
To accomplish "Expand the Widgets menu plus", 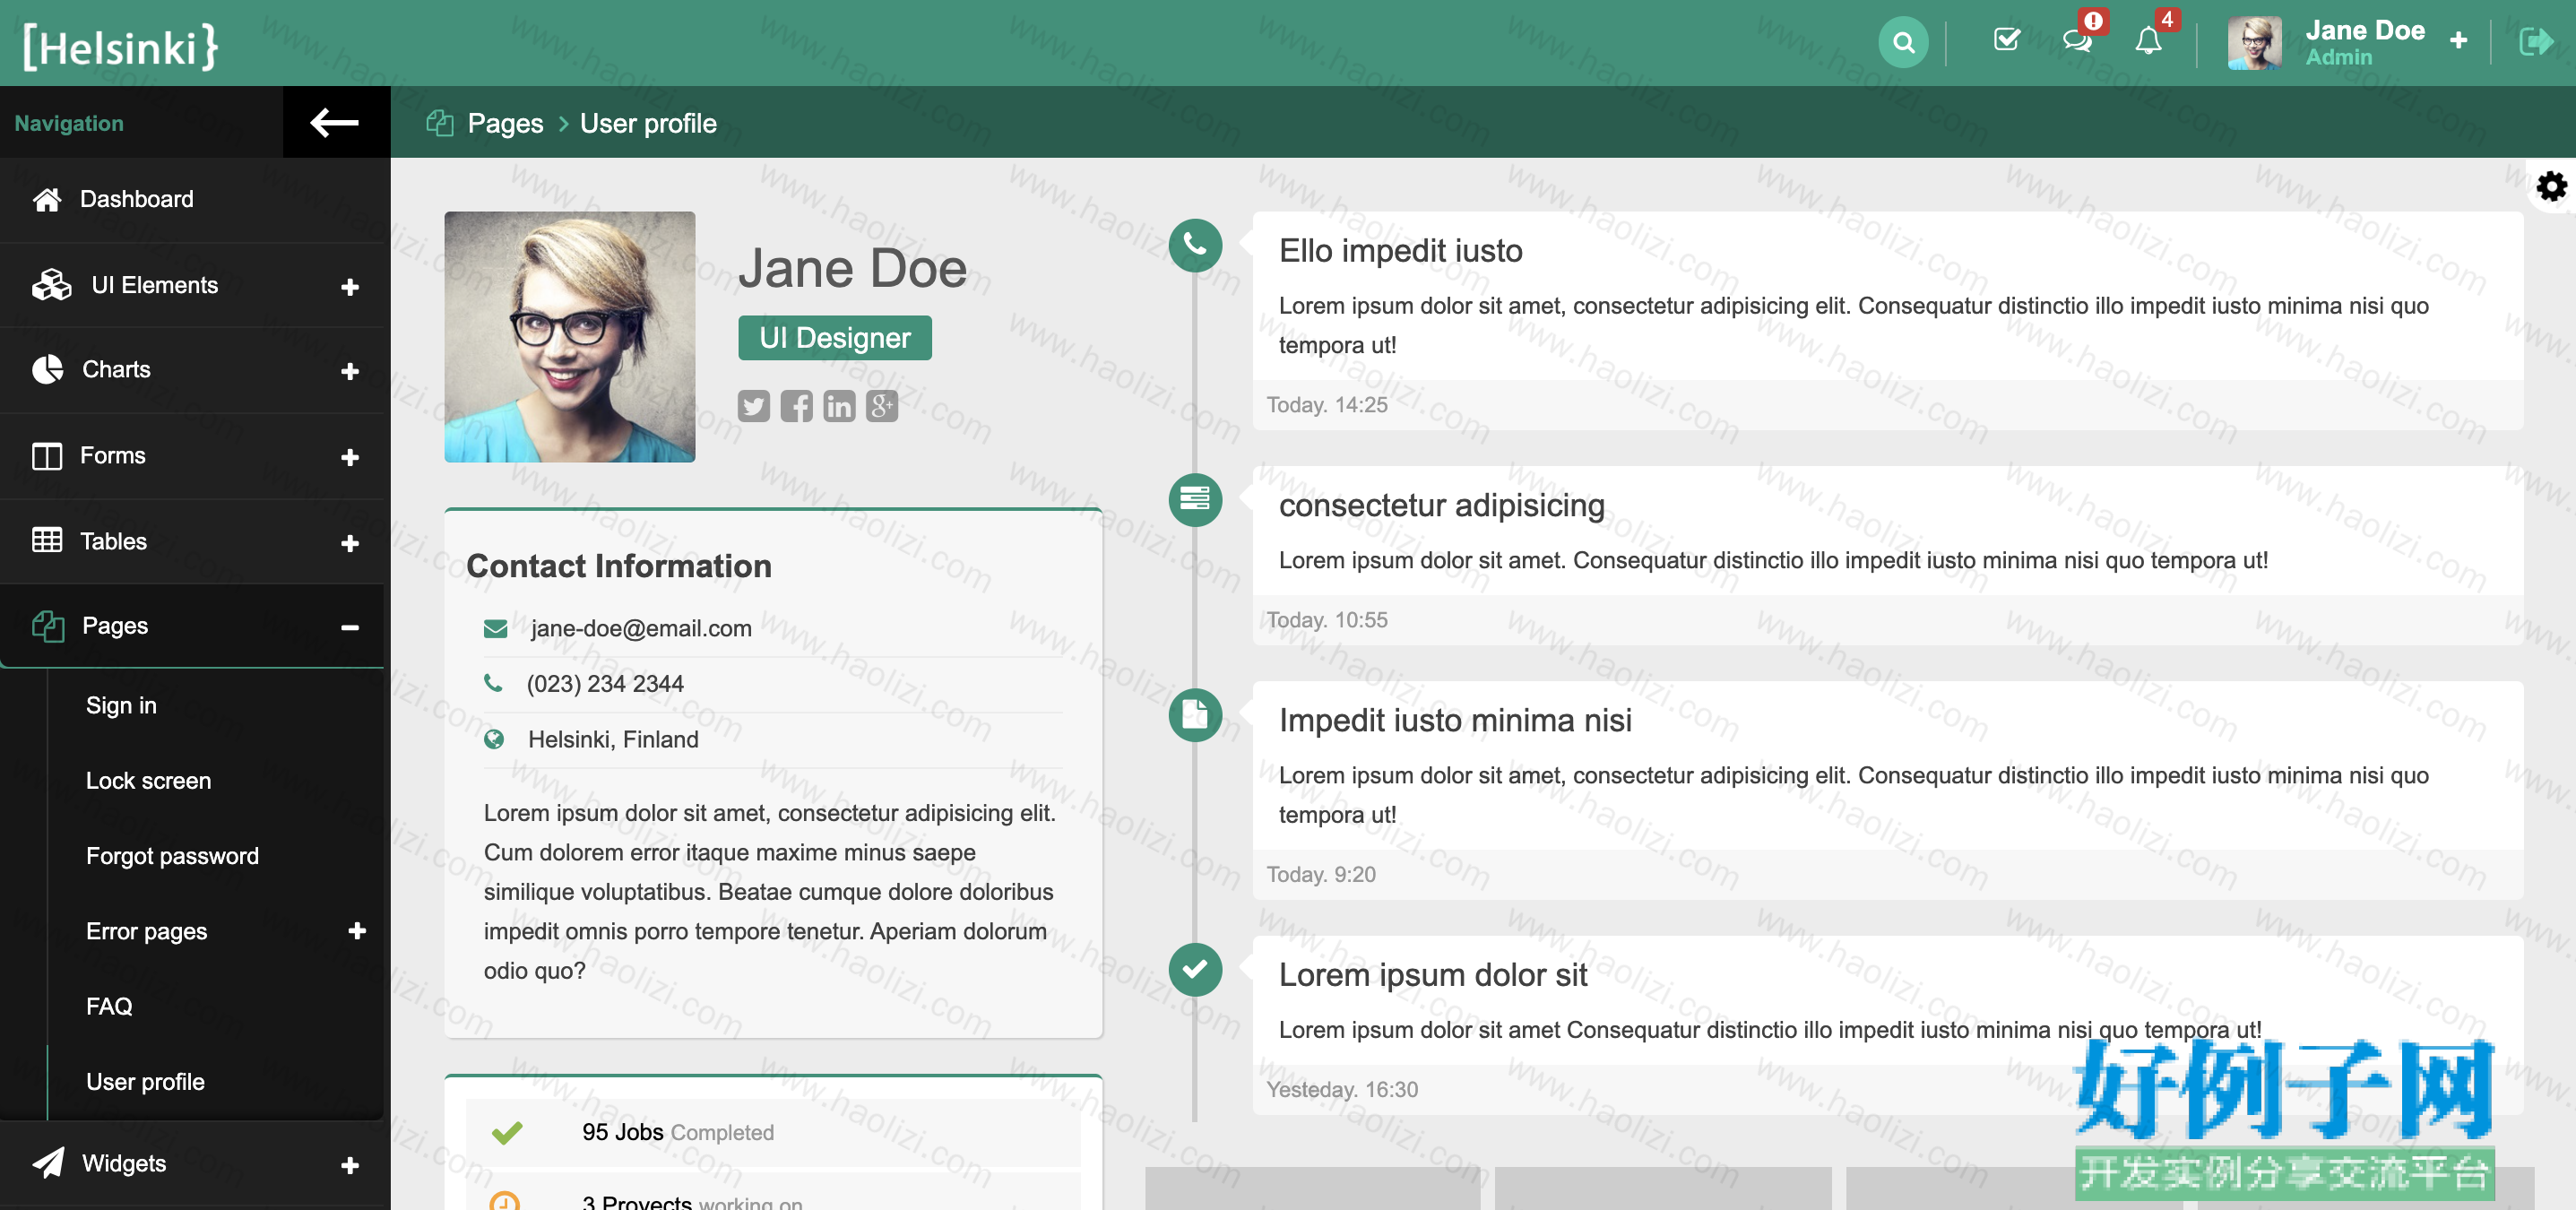I will [350, 1165].
